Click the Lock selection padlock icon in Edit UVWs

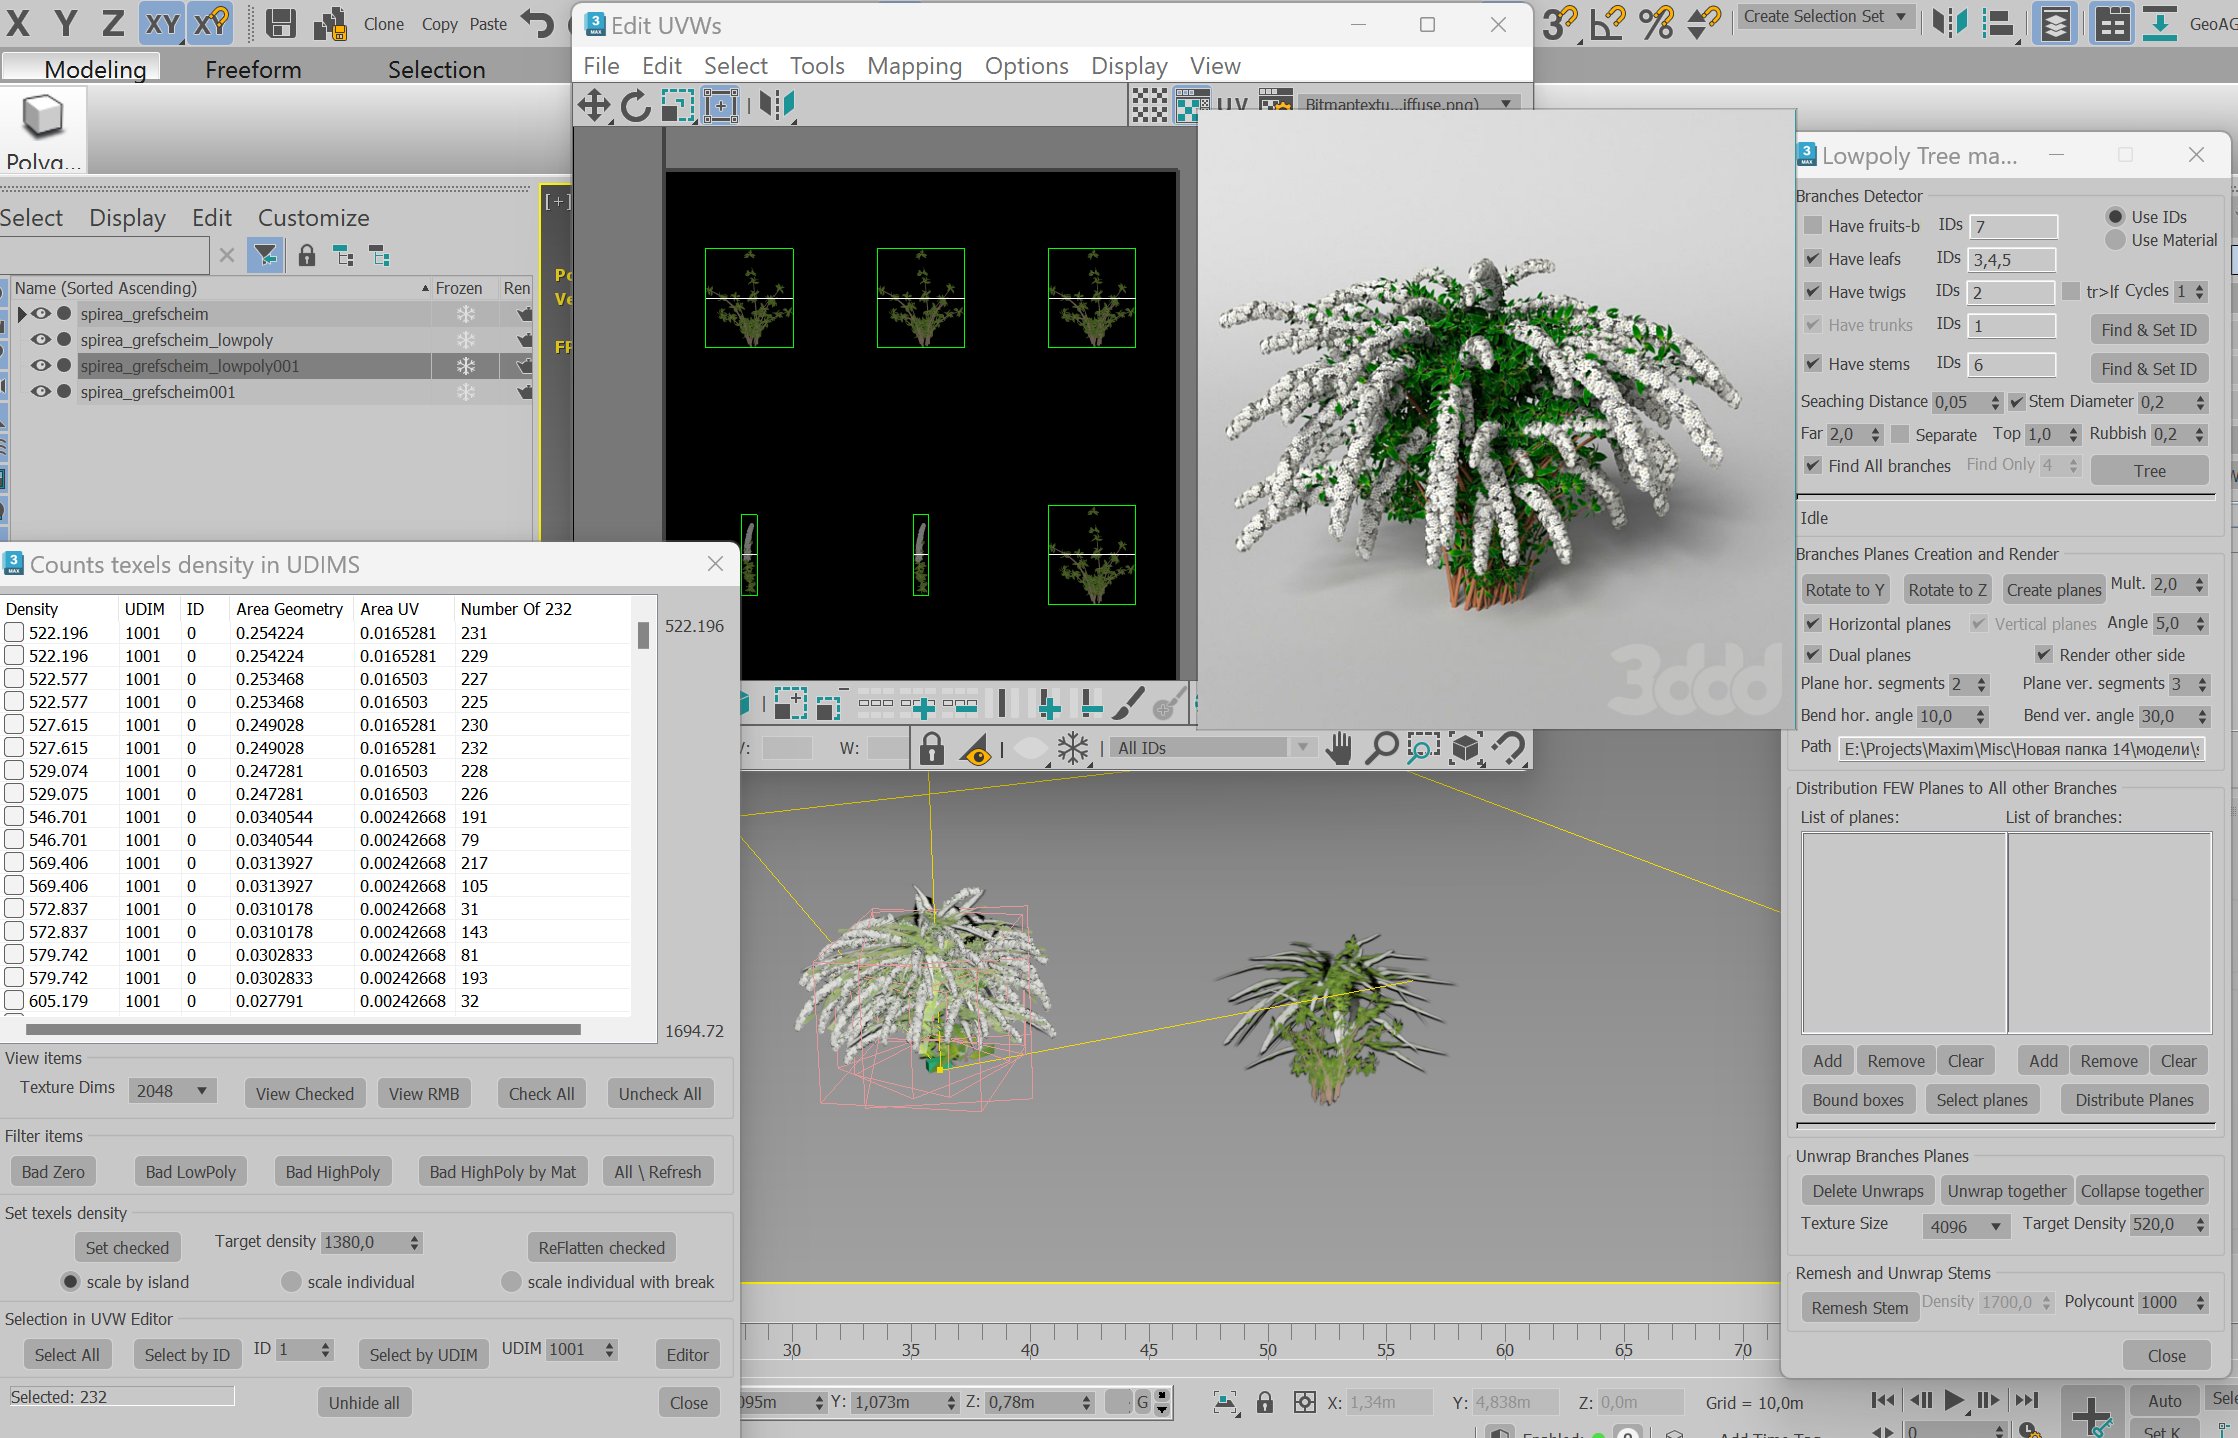[x=931, y=748]
